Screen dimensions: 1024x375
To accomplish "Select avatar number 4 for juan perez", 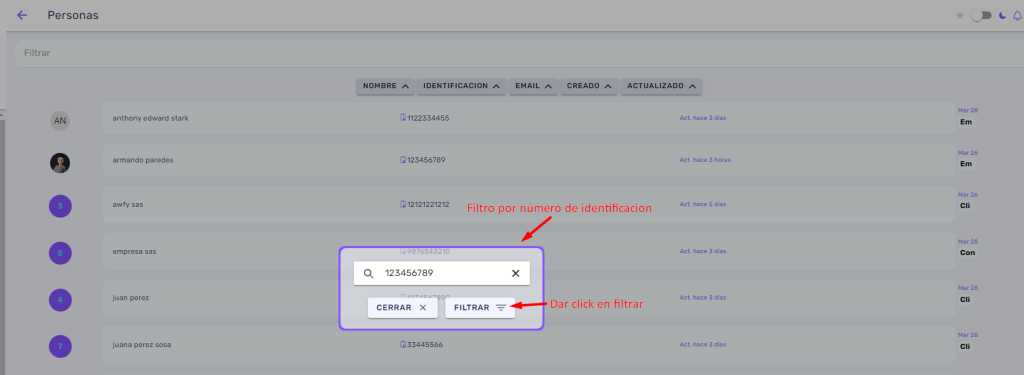I will 60,301.
